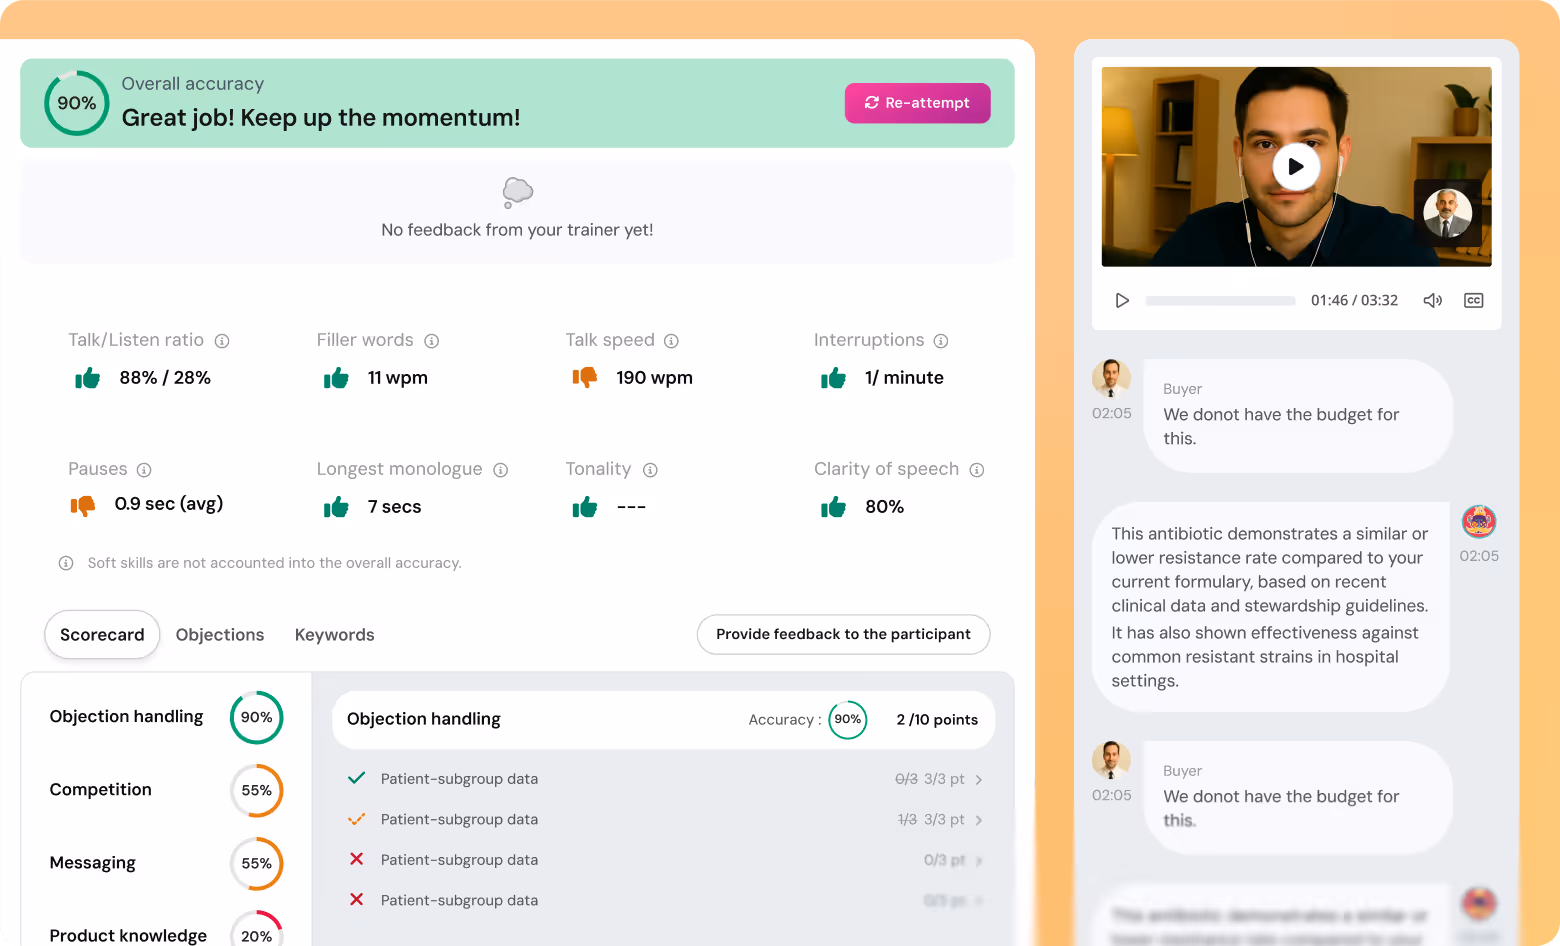This screenshot has height=946, width=1560.
Task: Open info icon next to Clarity of speech
Action: pos(977,470)
